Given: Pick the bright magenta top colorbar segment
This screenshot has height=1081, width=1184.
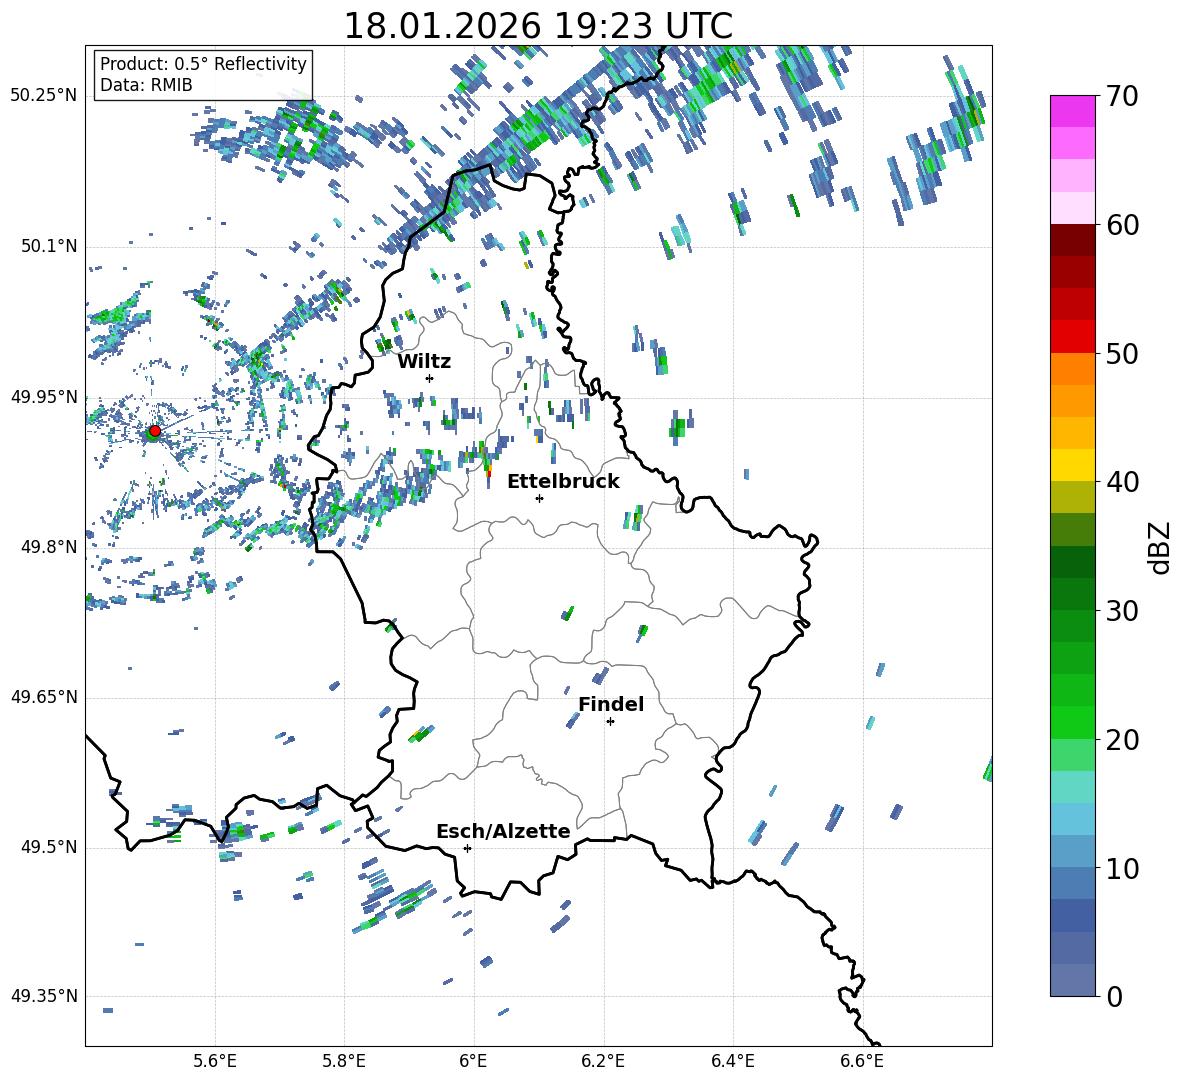Looking at the screenshot, I should pos(1072,111).
